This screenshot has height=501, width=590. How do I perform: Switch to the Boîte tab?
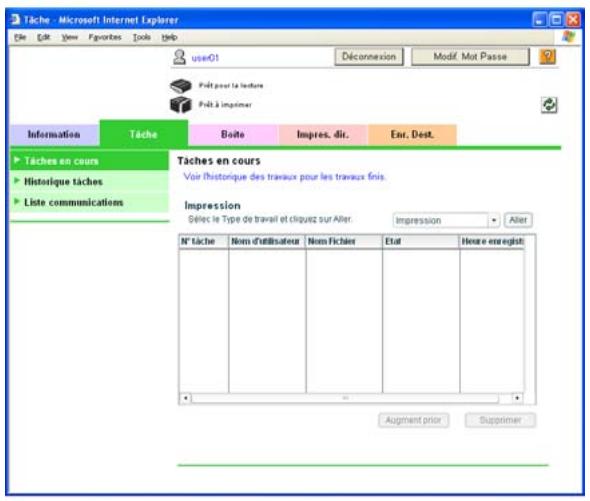coord(233,134)
